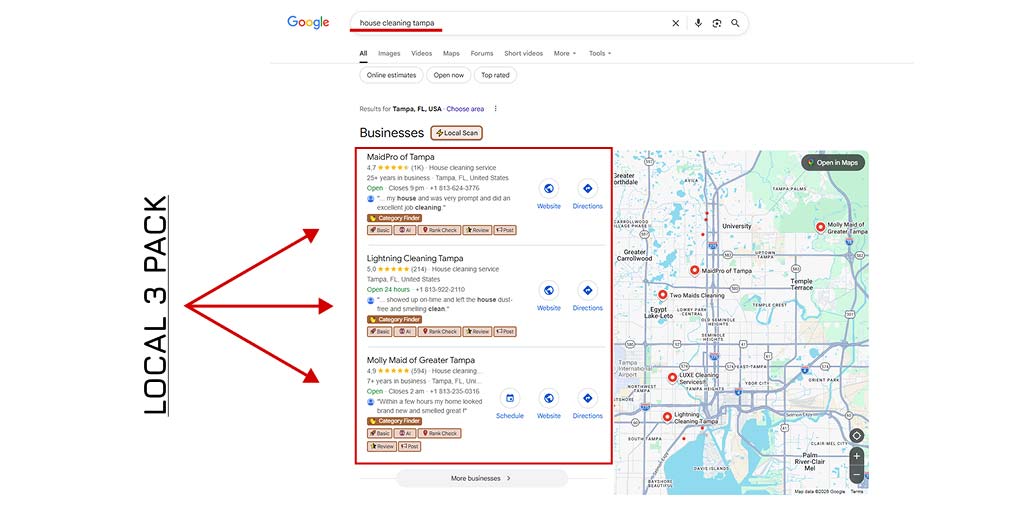The image size is (1024, 507).
Task: Get directions to MaidPro of Tampa
Action: (587, 189)
